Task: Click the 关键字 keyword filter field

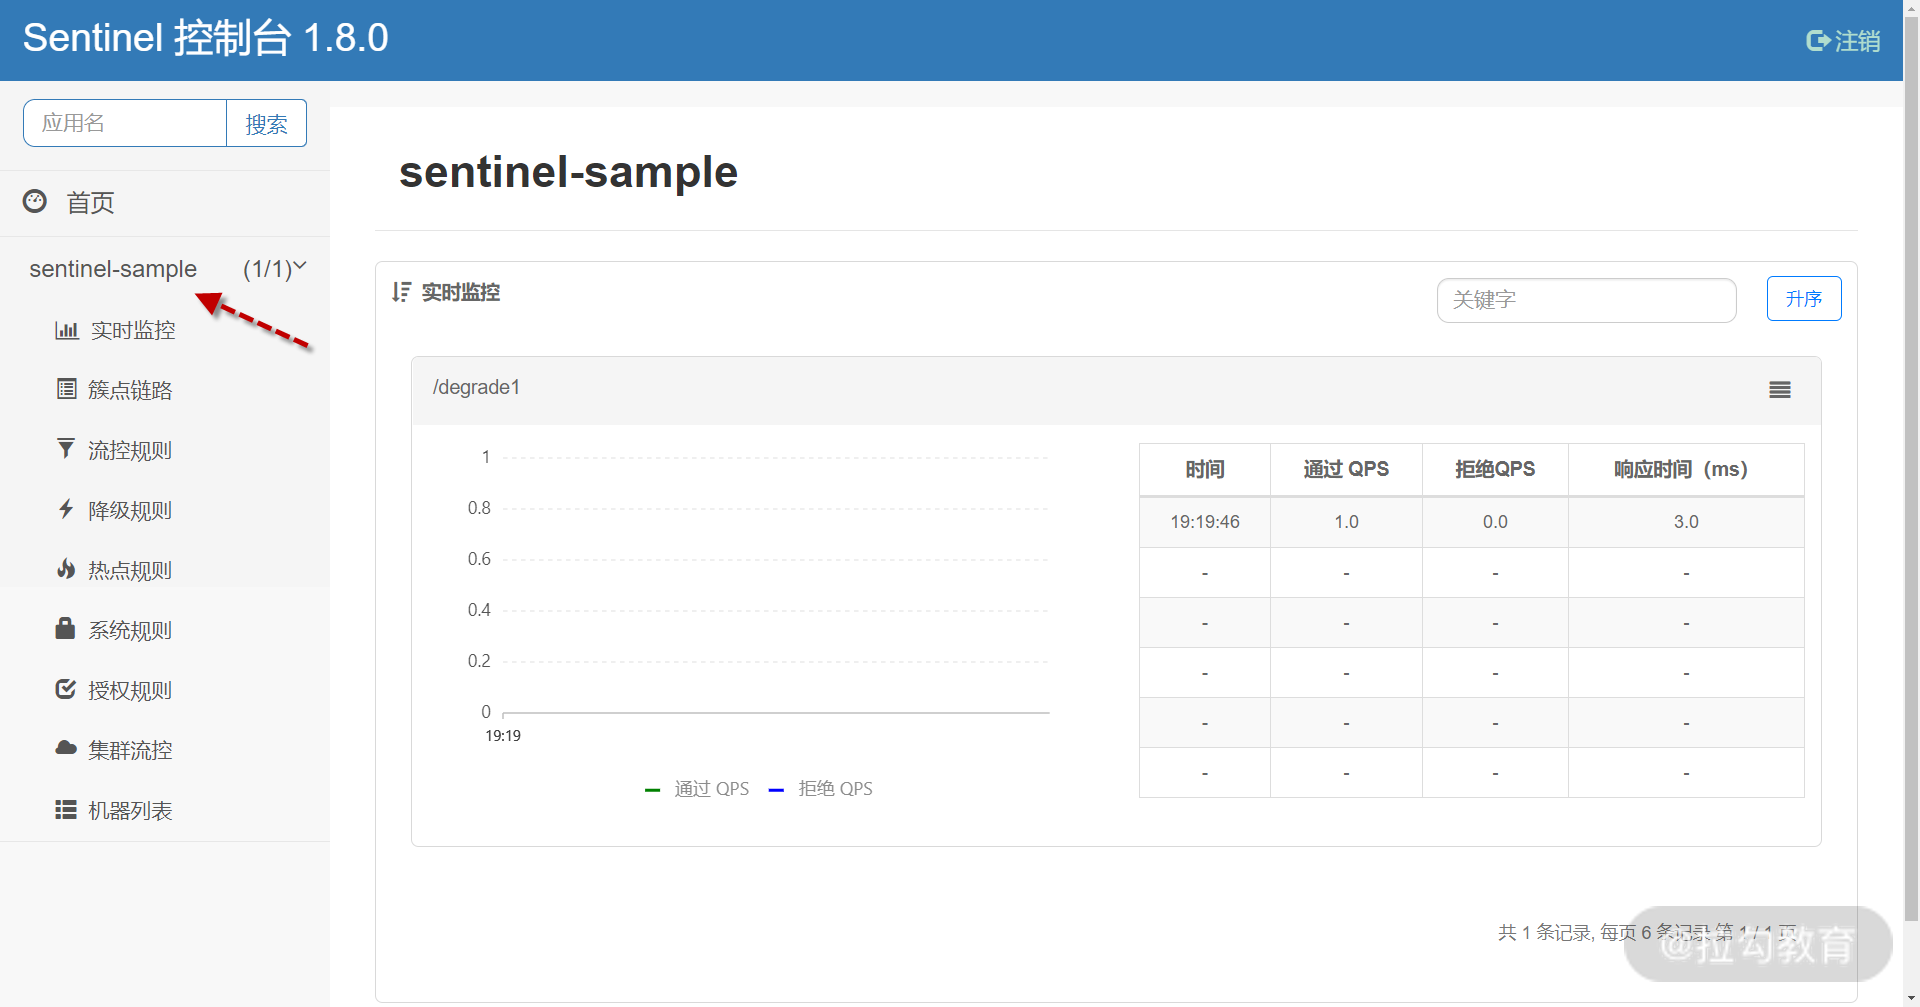Action: pos(1586,300)
